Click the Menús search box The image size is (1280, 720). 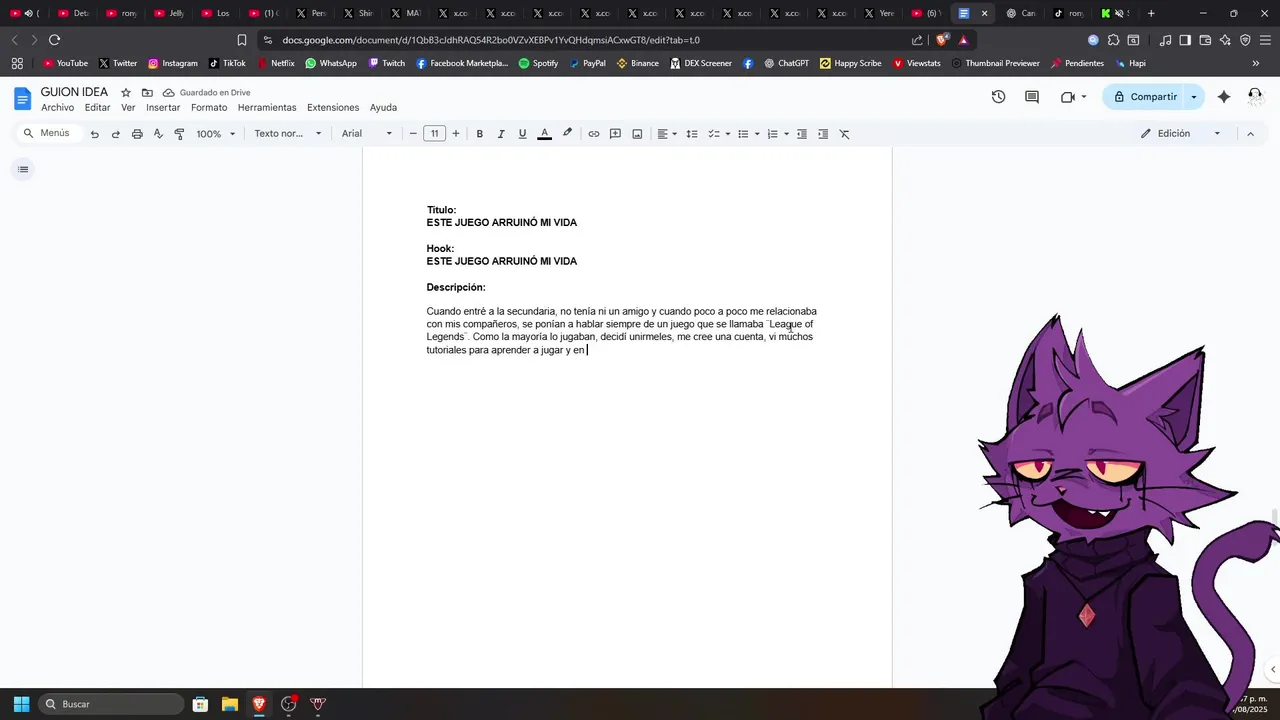(48, 133)
